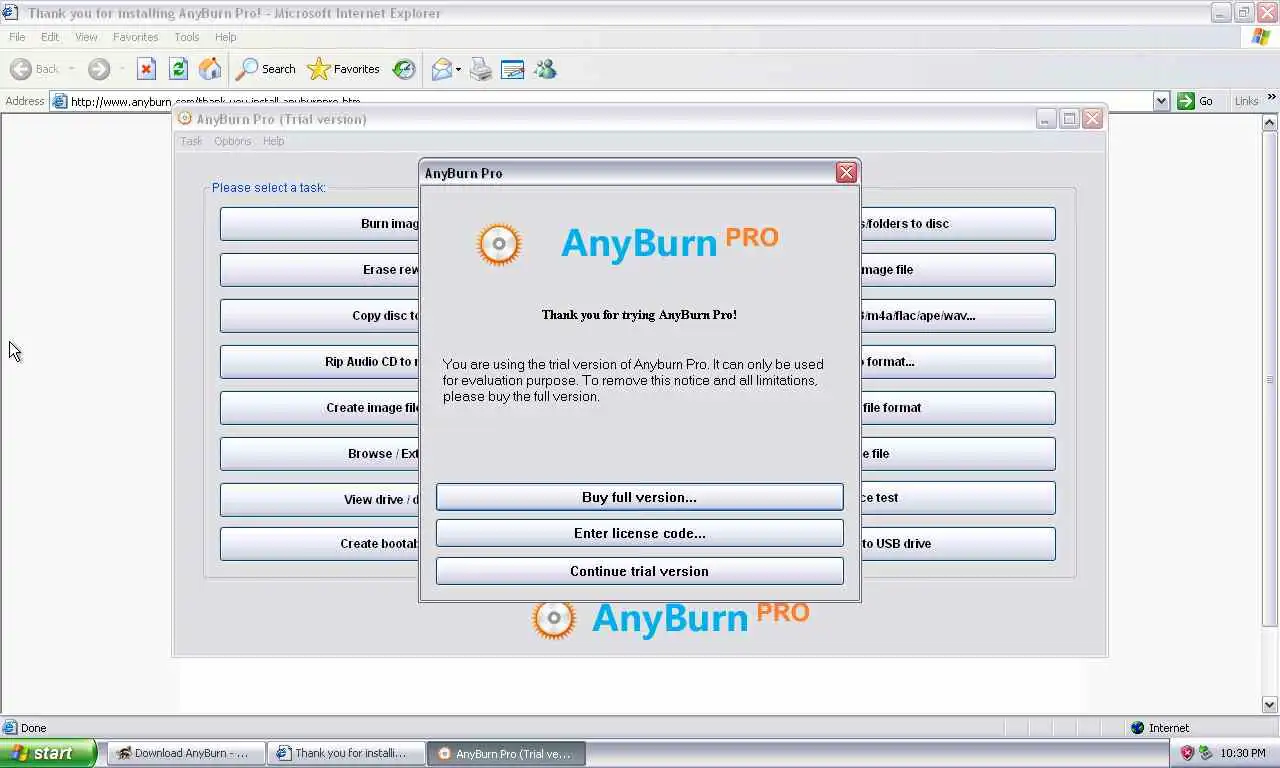Click the Create bootable task button
This screenshot has width=1280, height=768.
tap(320, 544)
